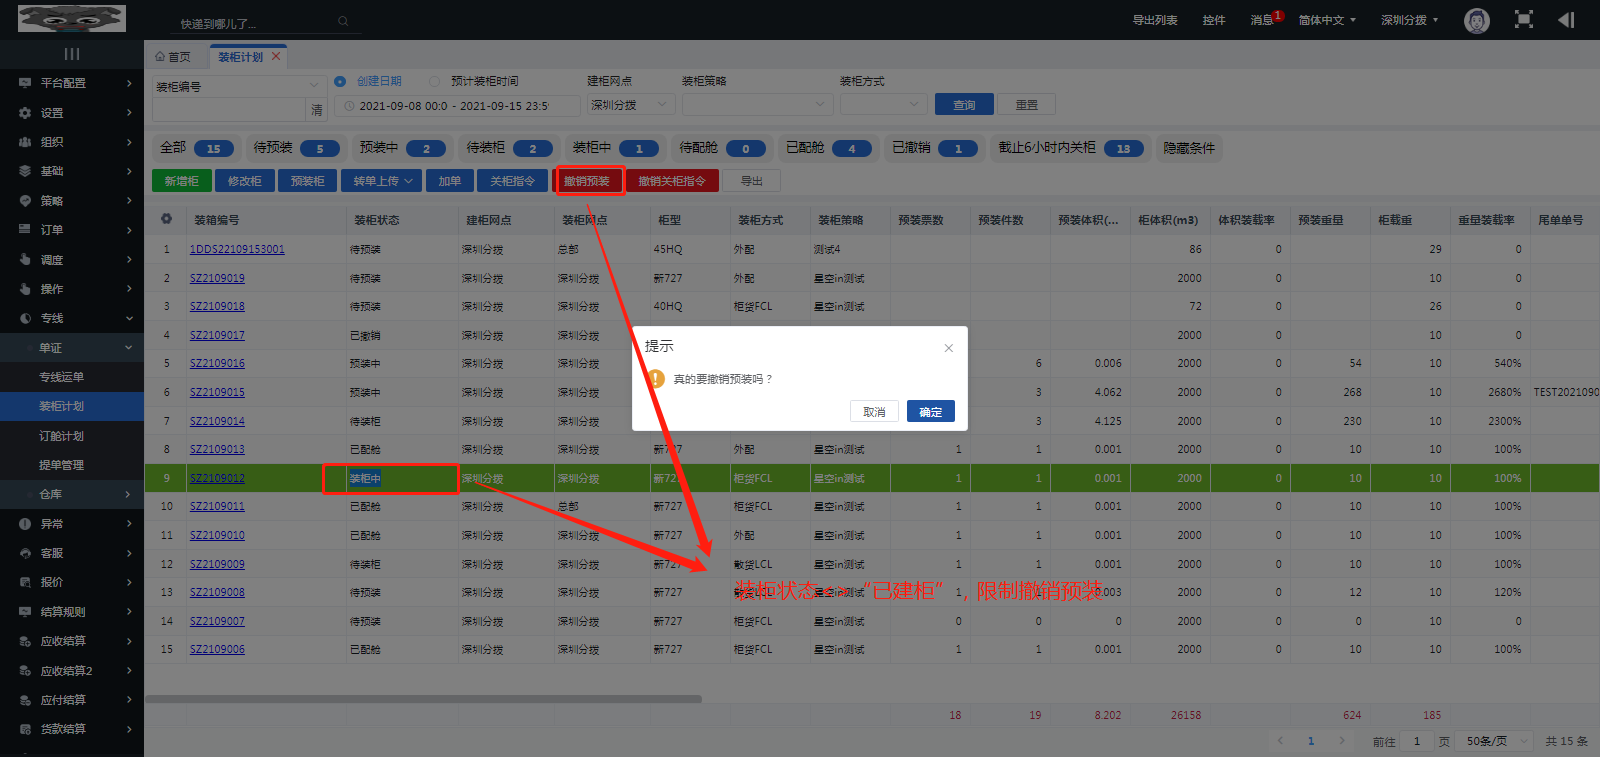Click the 基础 layers icon in sidebar
Image resolution: width=1600 pixels, height=757 pixels.
pyautogui.click(x=25, y=171)
